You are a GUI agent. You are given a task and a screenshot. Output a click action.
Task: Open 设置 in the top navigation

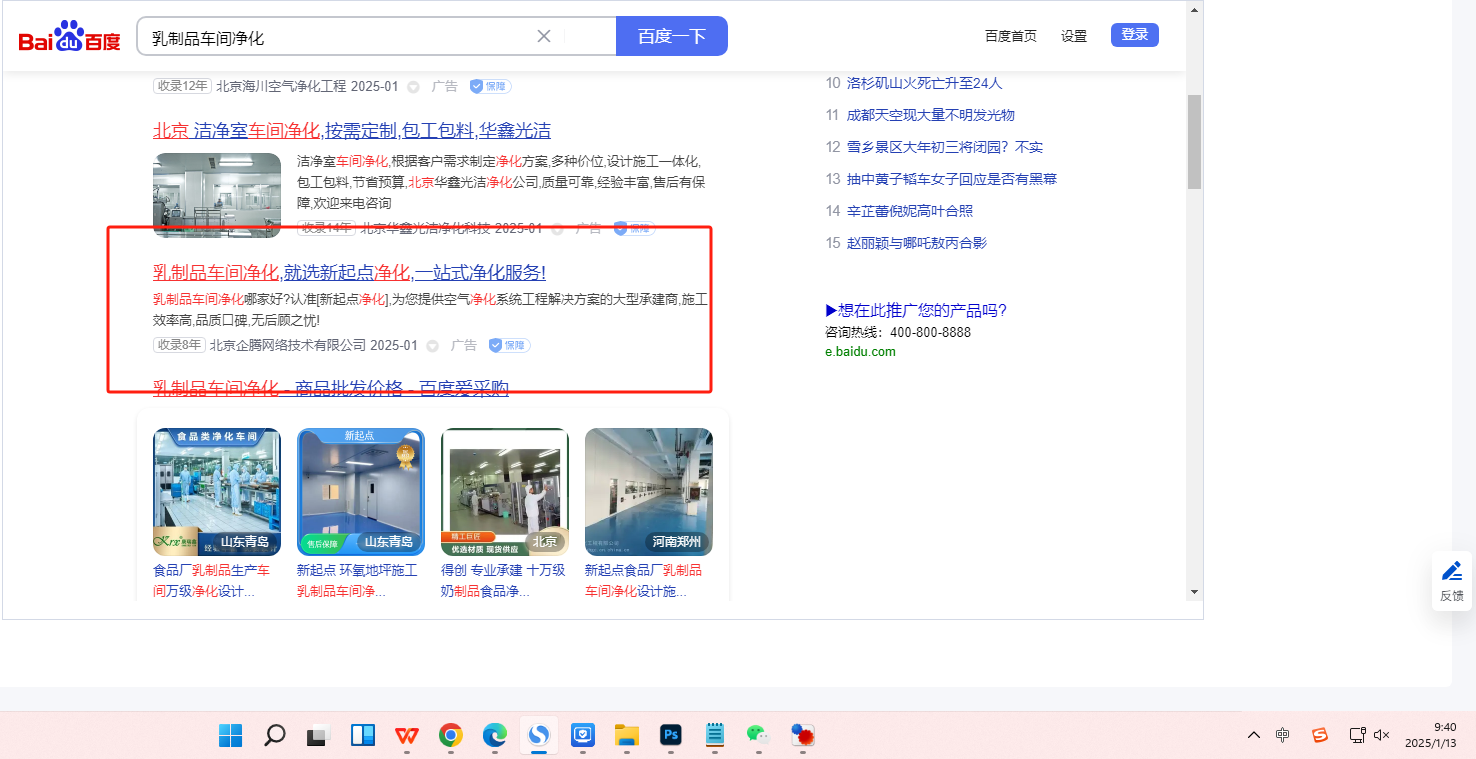1074,36
